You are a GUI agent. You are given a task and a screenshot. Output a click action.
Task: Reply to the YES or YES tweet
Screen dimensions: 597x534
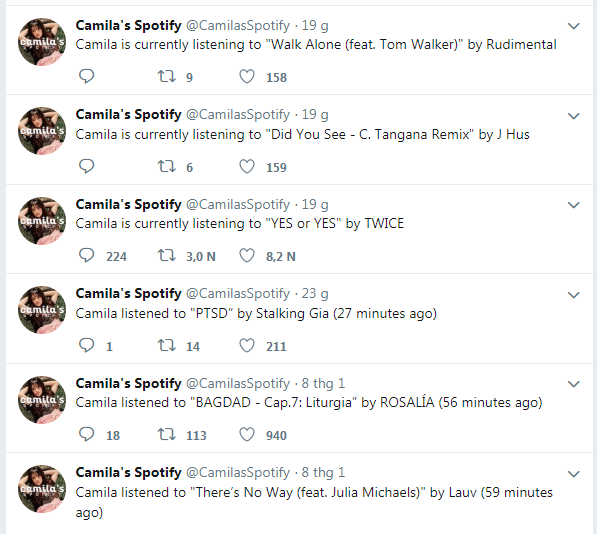(86, 255)
